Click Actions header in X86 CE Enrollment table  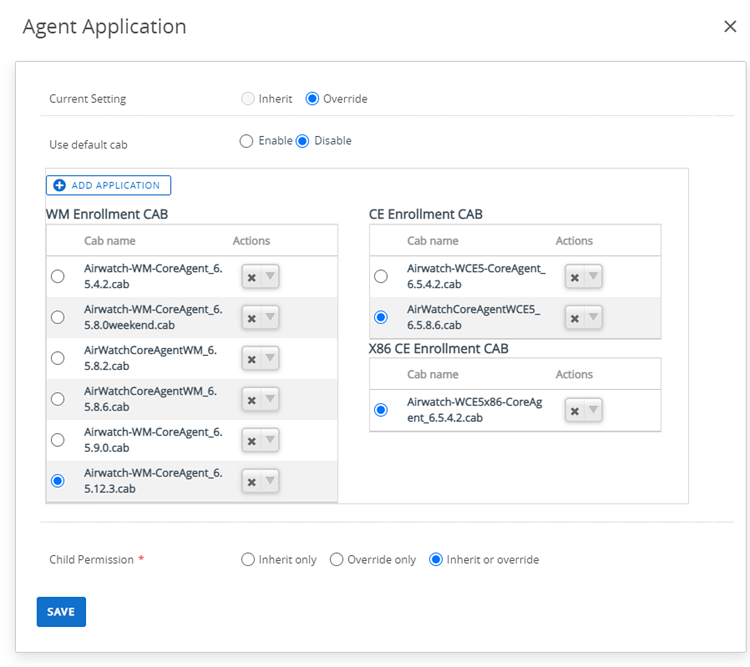(574, 374)
